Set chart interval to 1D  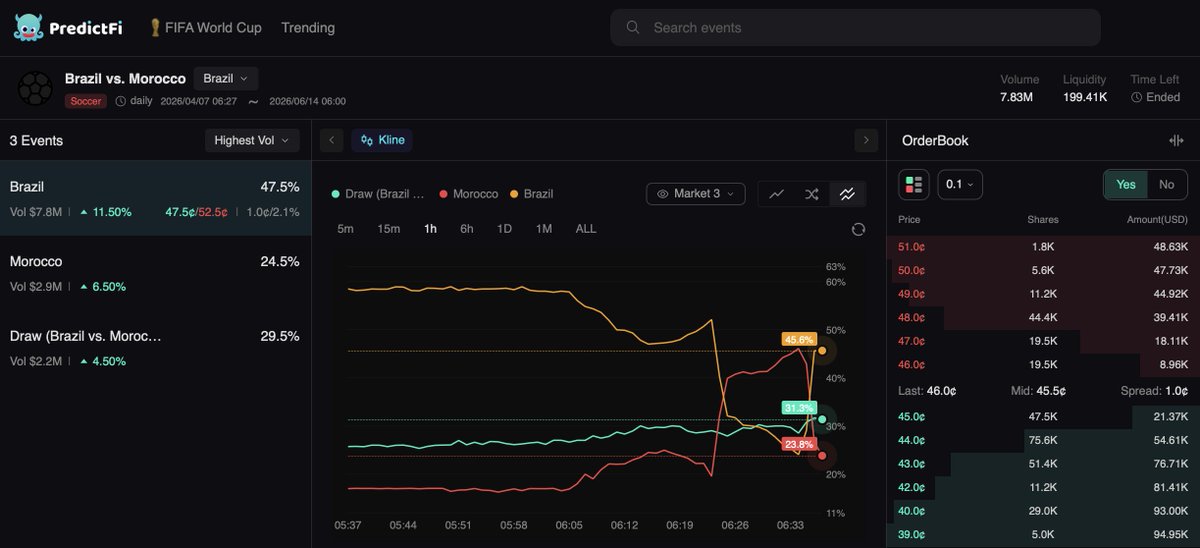tap(505, 229)
